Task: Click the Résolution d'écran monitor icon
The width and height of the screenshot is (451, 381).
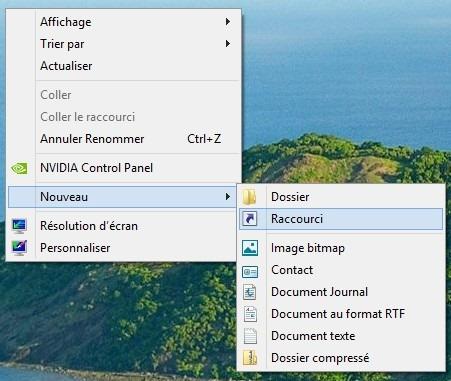Action: tap(19, 226)
